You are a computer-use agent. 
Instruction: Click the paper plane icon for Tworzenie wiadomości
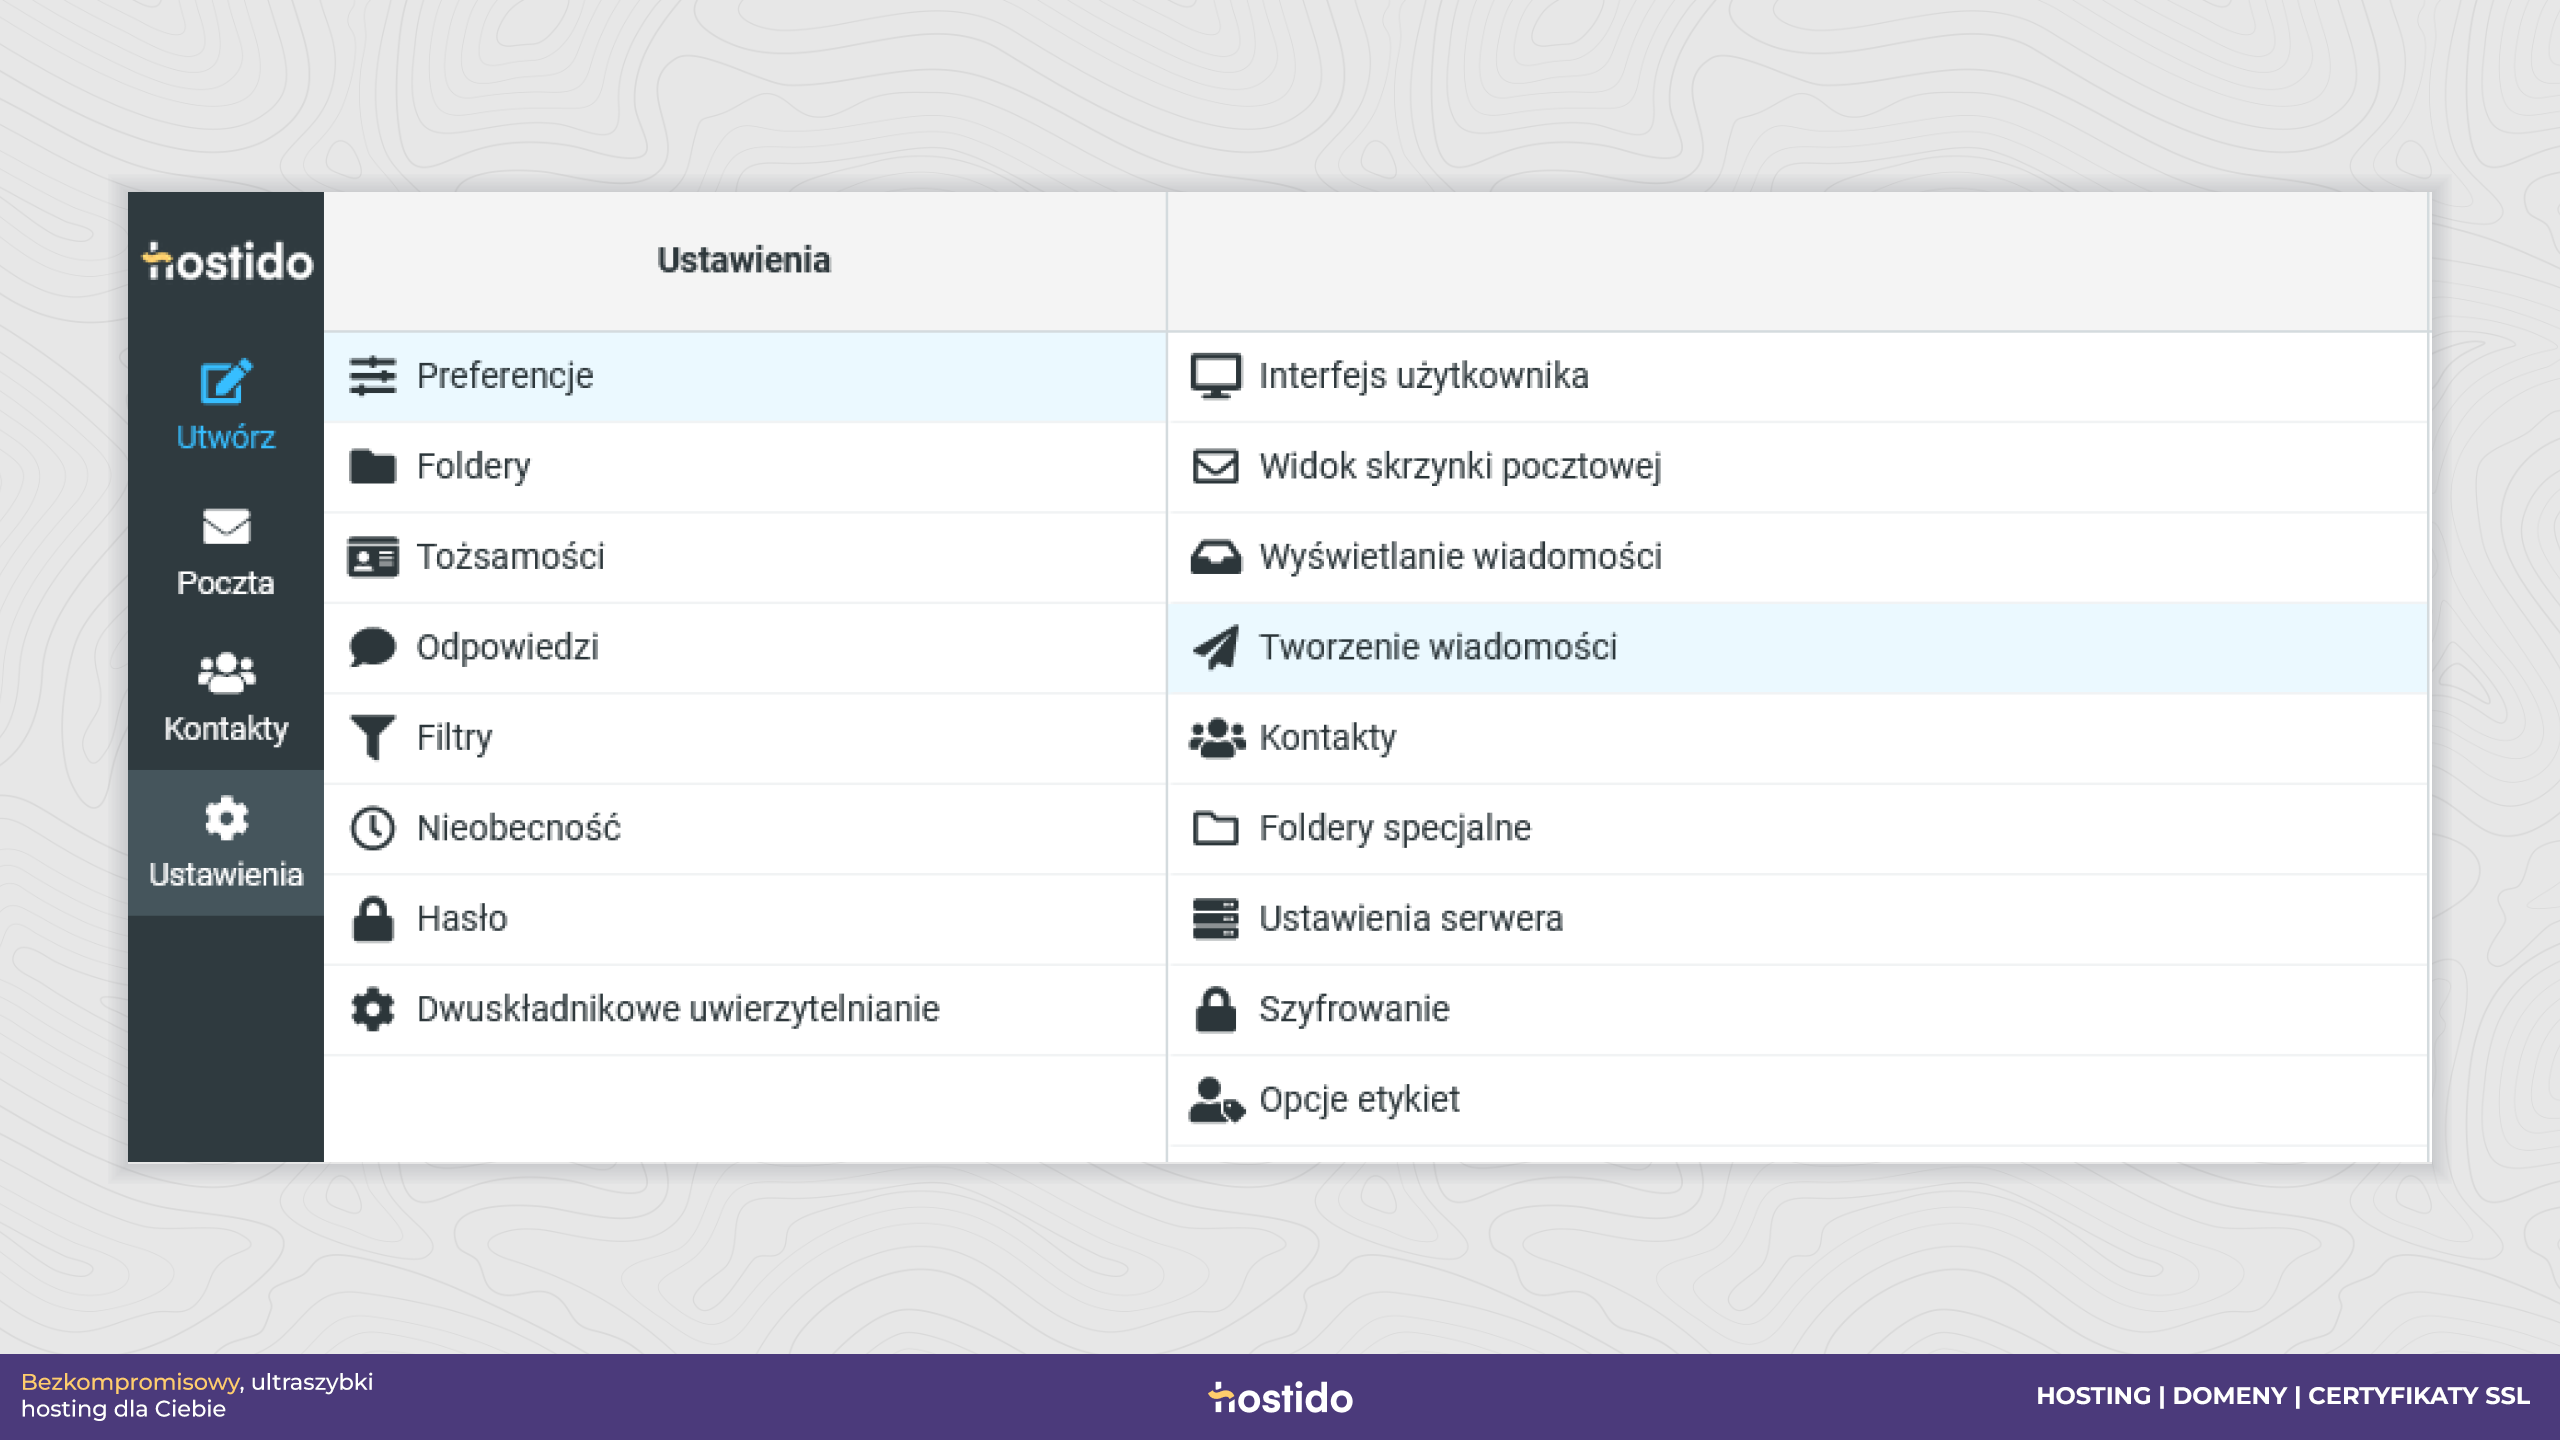tap(1216, 647)
